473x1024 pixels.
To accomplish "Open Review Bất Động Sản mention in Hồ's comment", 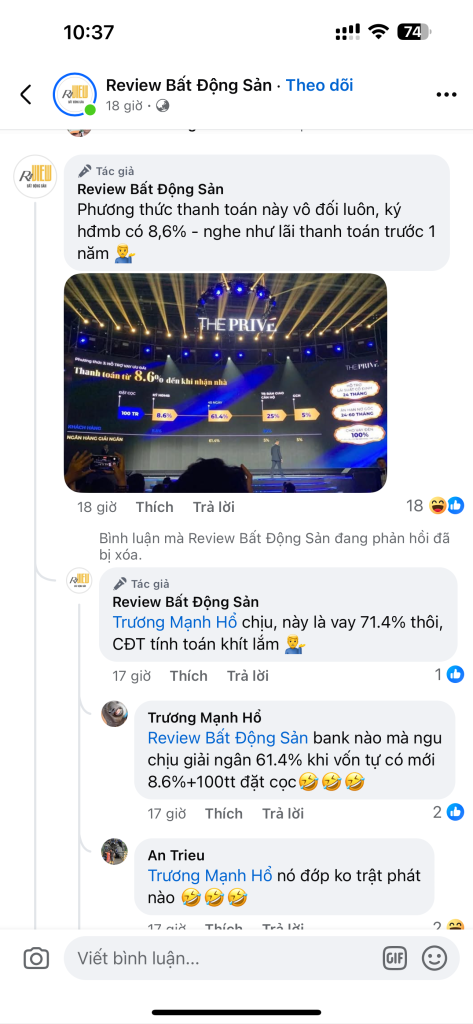I will (227, 738).
